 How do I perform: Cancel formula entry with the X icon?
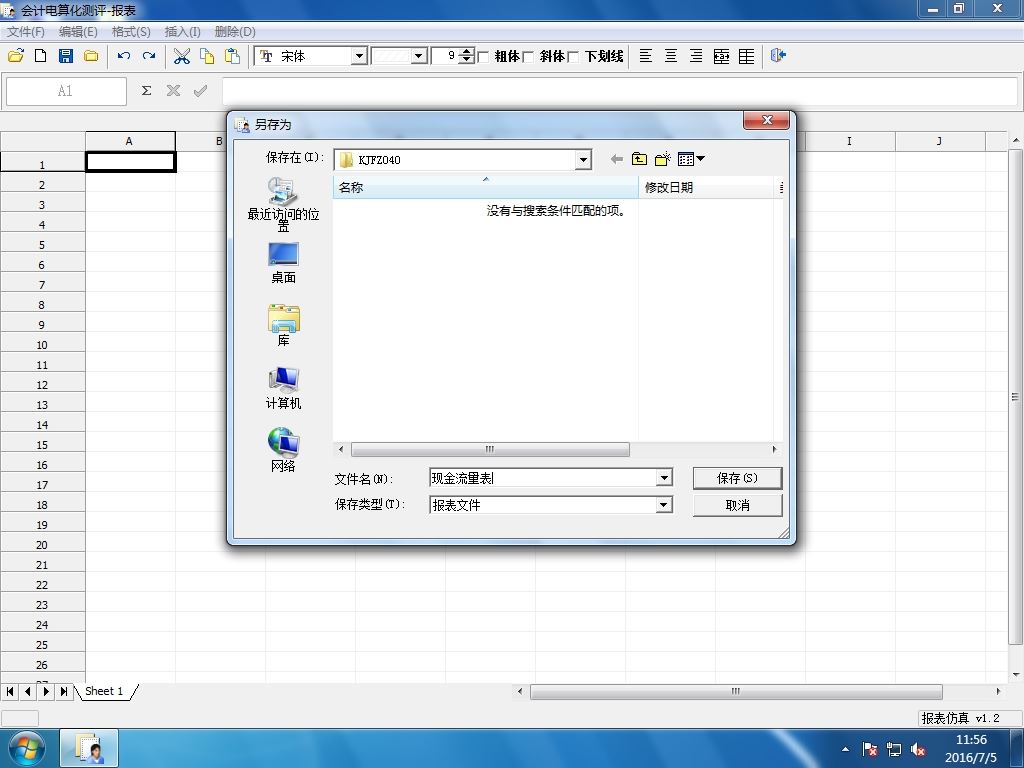(x=173, y=91)
